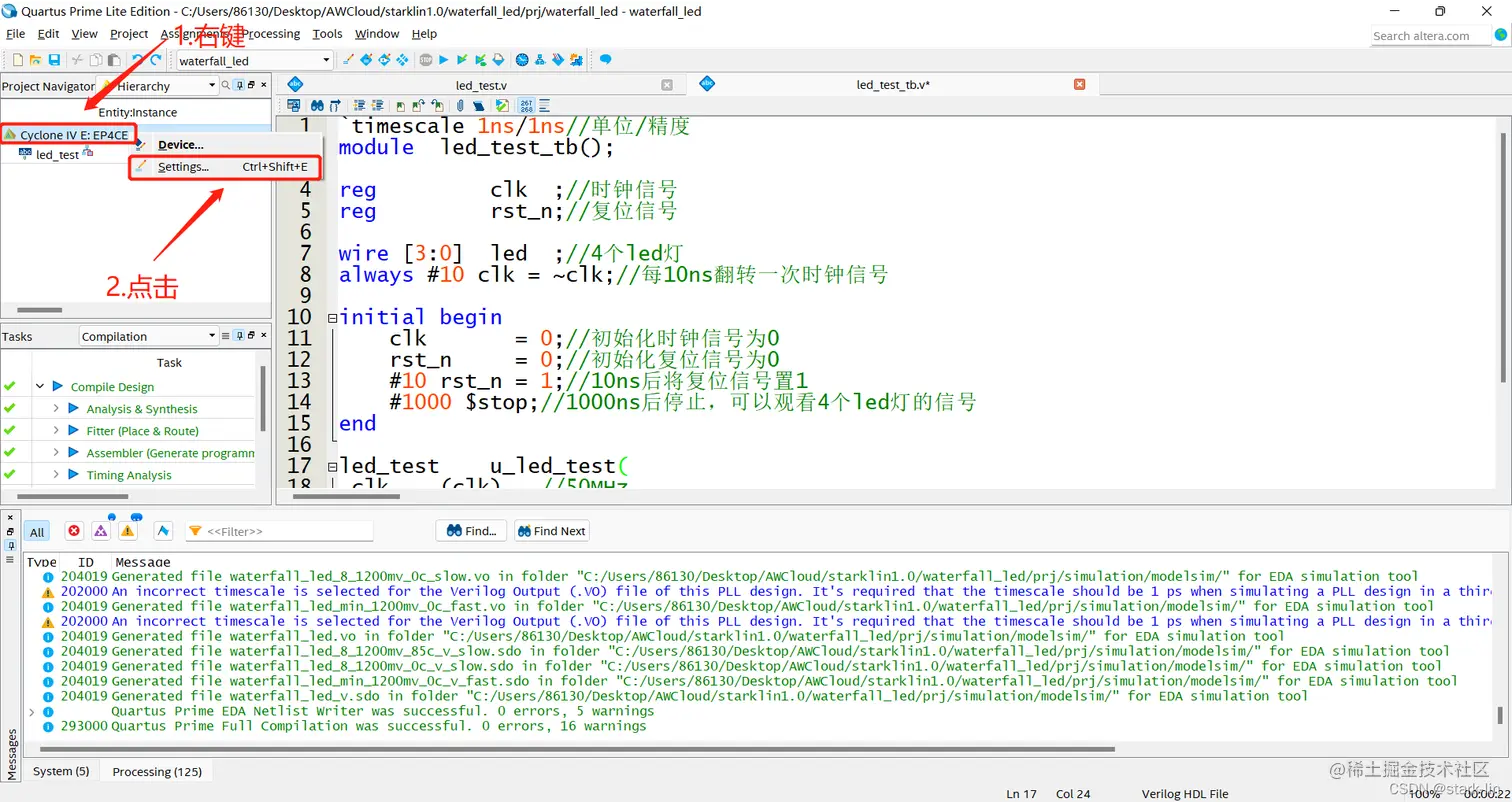The image size is (1512, 802).
Task: Expand Assembler task row
Action: pyautogui.click(x=56, y=452)
